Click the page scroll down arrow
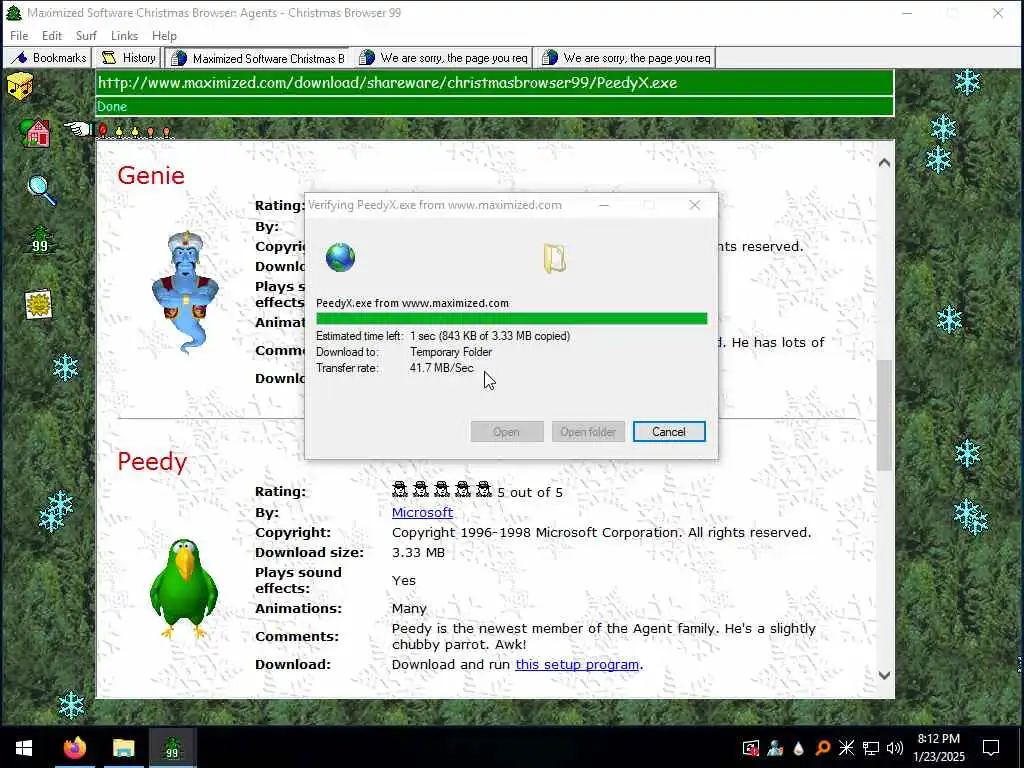The height and width of the screenshot is (768, 1024). pyautogui.click(x=884, y=676)
